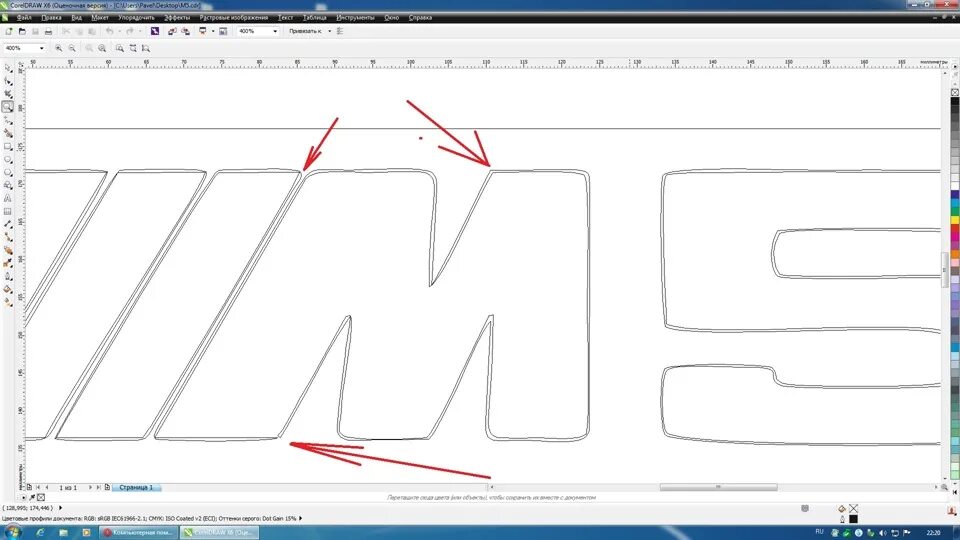Open the Макет menu
Screen dimensions: 960x540
click(x=100, y=18)
